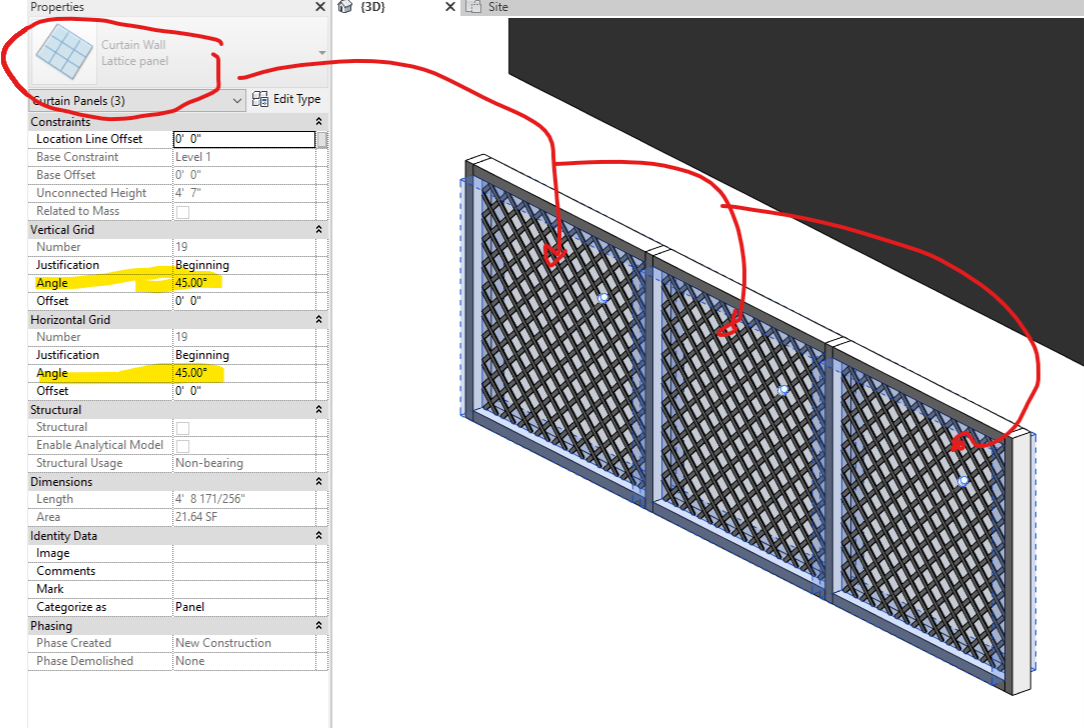Switch to the Site view tab
Screen dimensions: 1084x728
point(497,7)
